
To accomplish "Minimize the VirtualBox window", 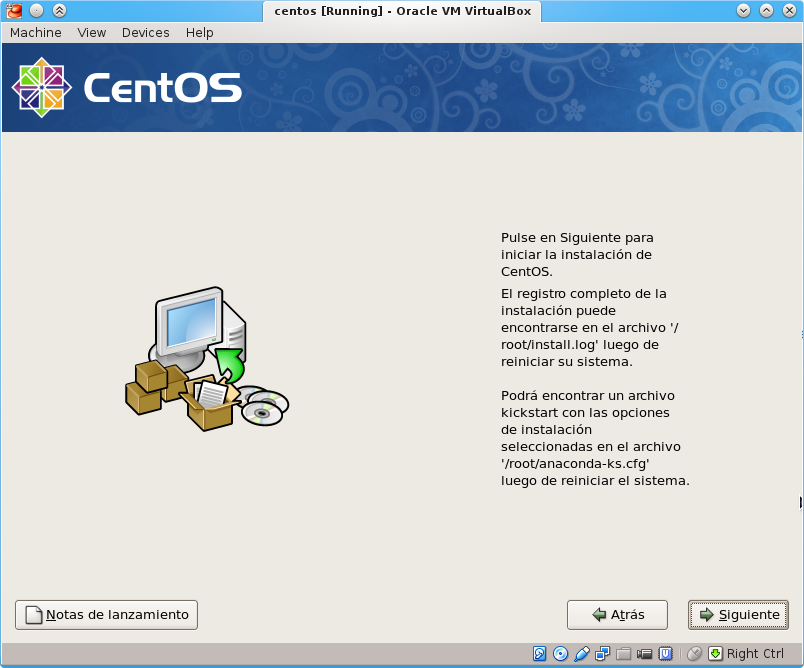I will click(743, 10).
